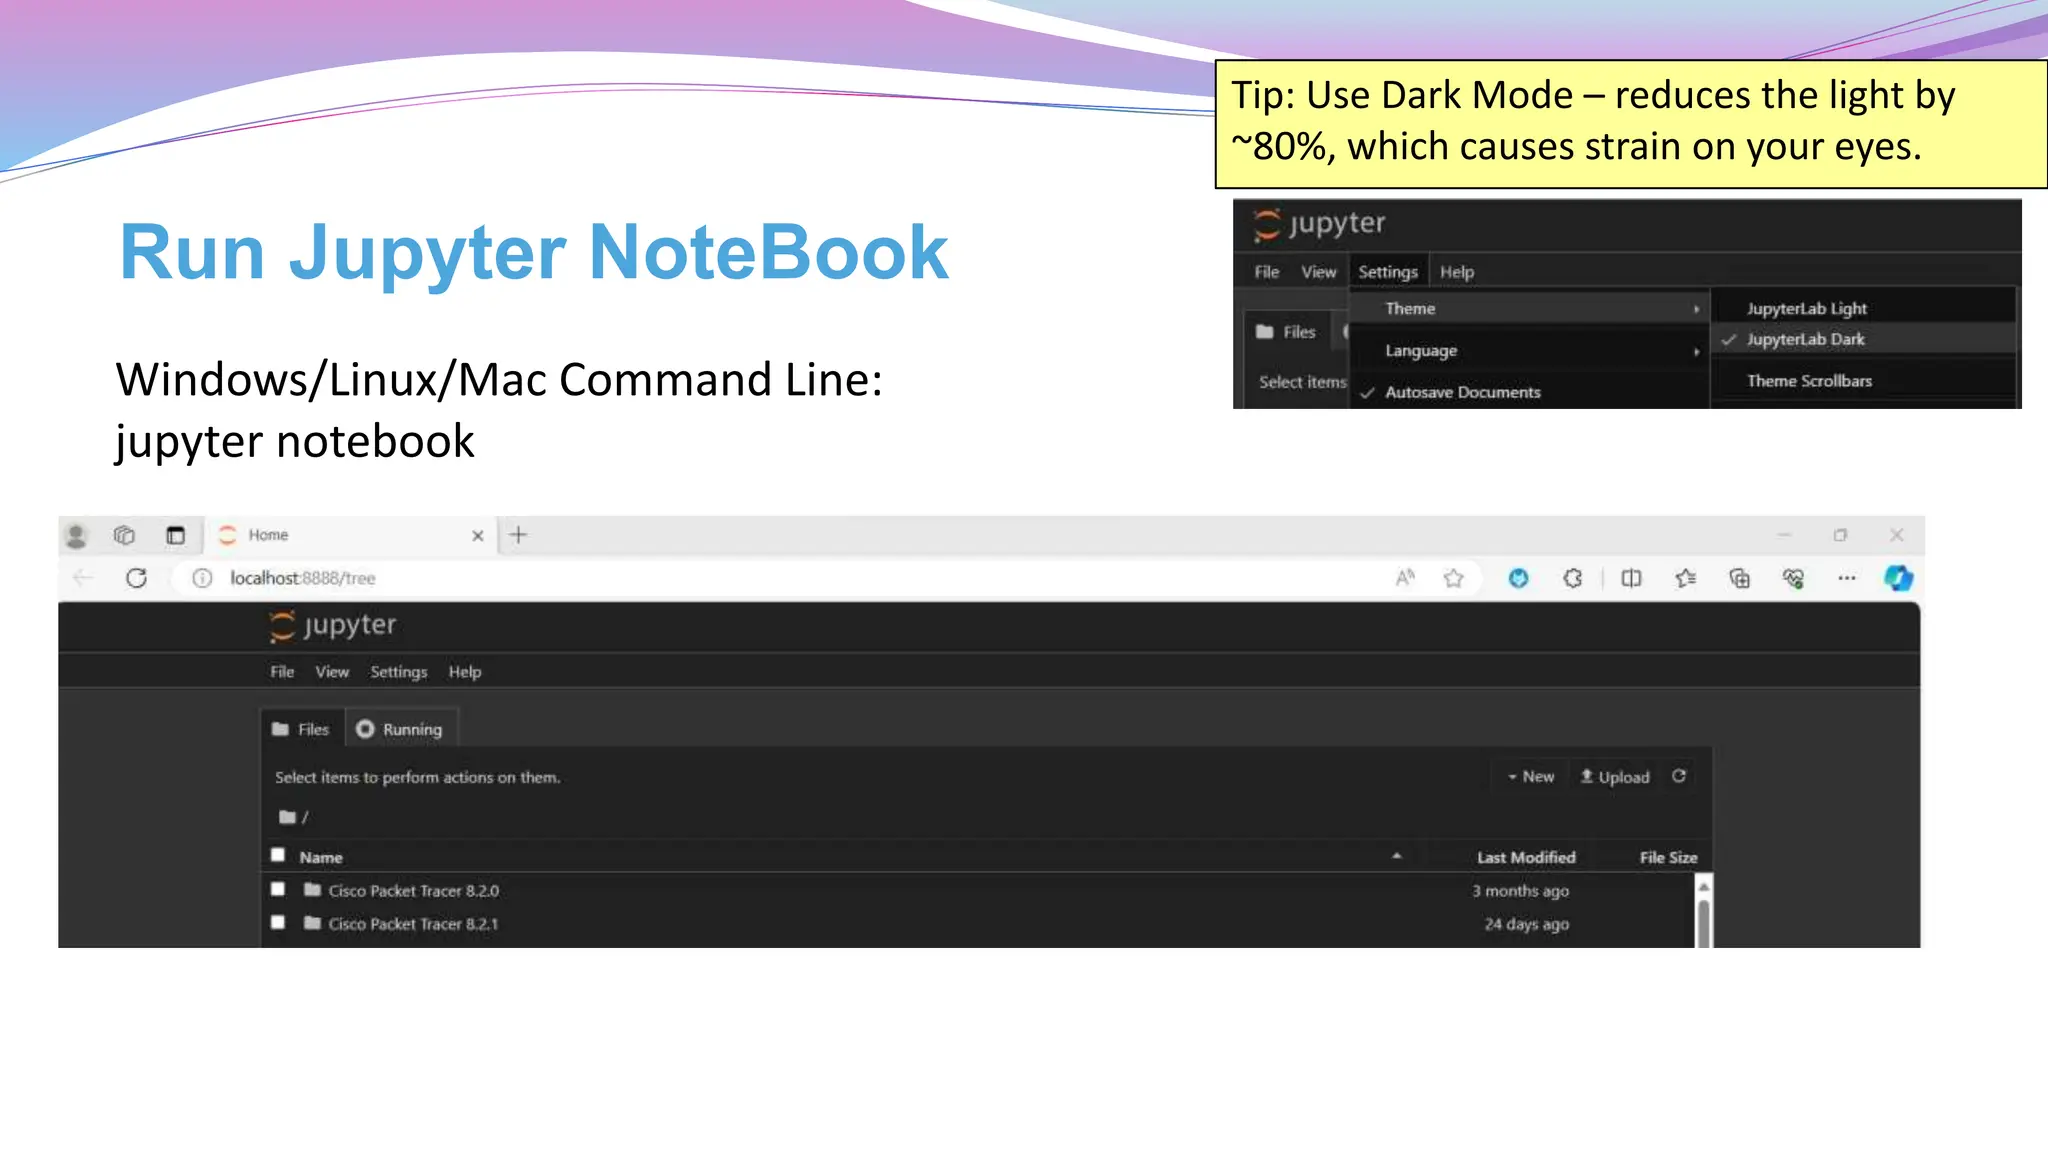2048x1152 pixels.
Task: Click the file list scrollbar thumb
Action: point(1704,923)
